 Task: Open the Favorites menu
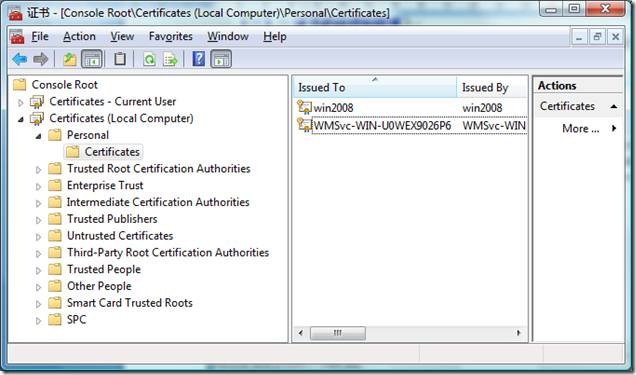[x=170, y=36]
